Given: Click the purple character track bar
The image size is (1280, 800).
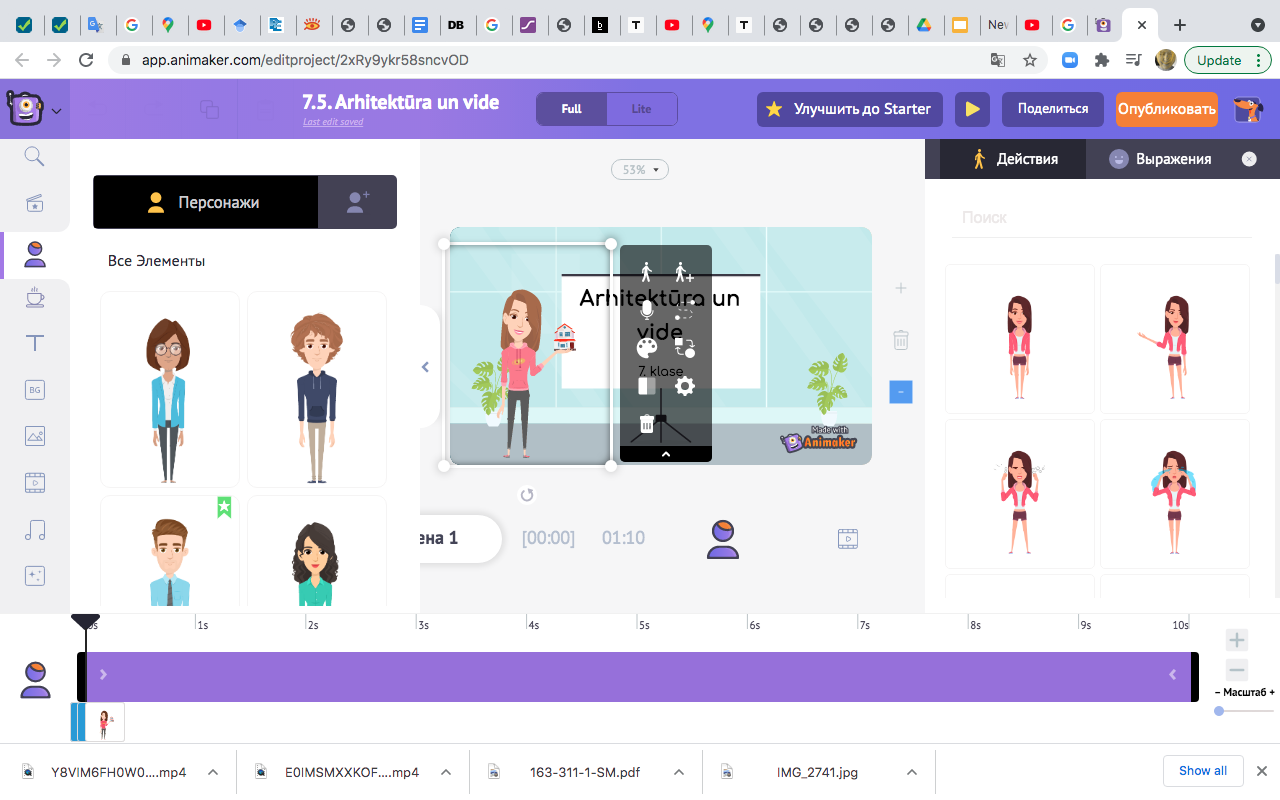Looking at the screenshot, I should tap(638, 676).
